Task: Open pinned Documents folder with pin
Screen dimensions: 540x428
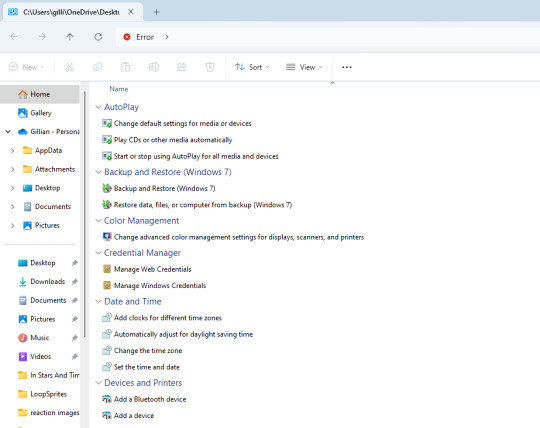Action: tap(42, 300)
